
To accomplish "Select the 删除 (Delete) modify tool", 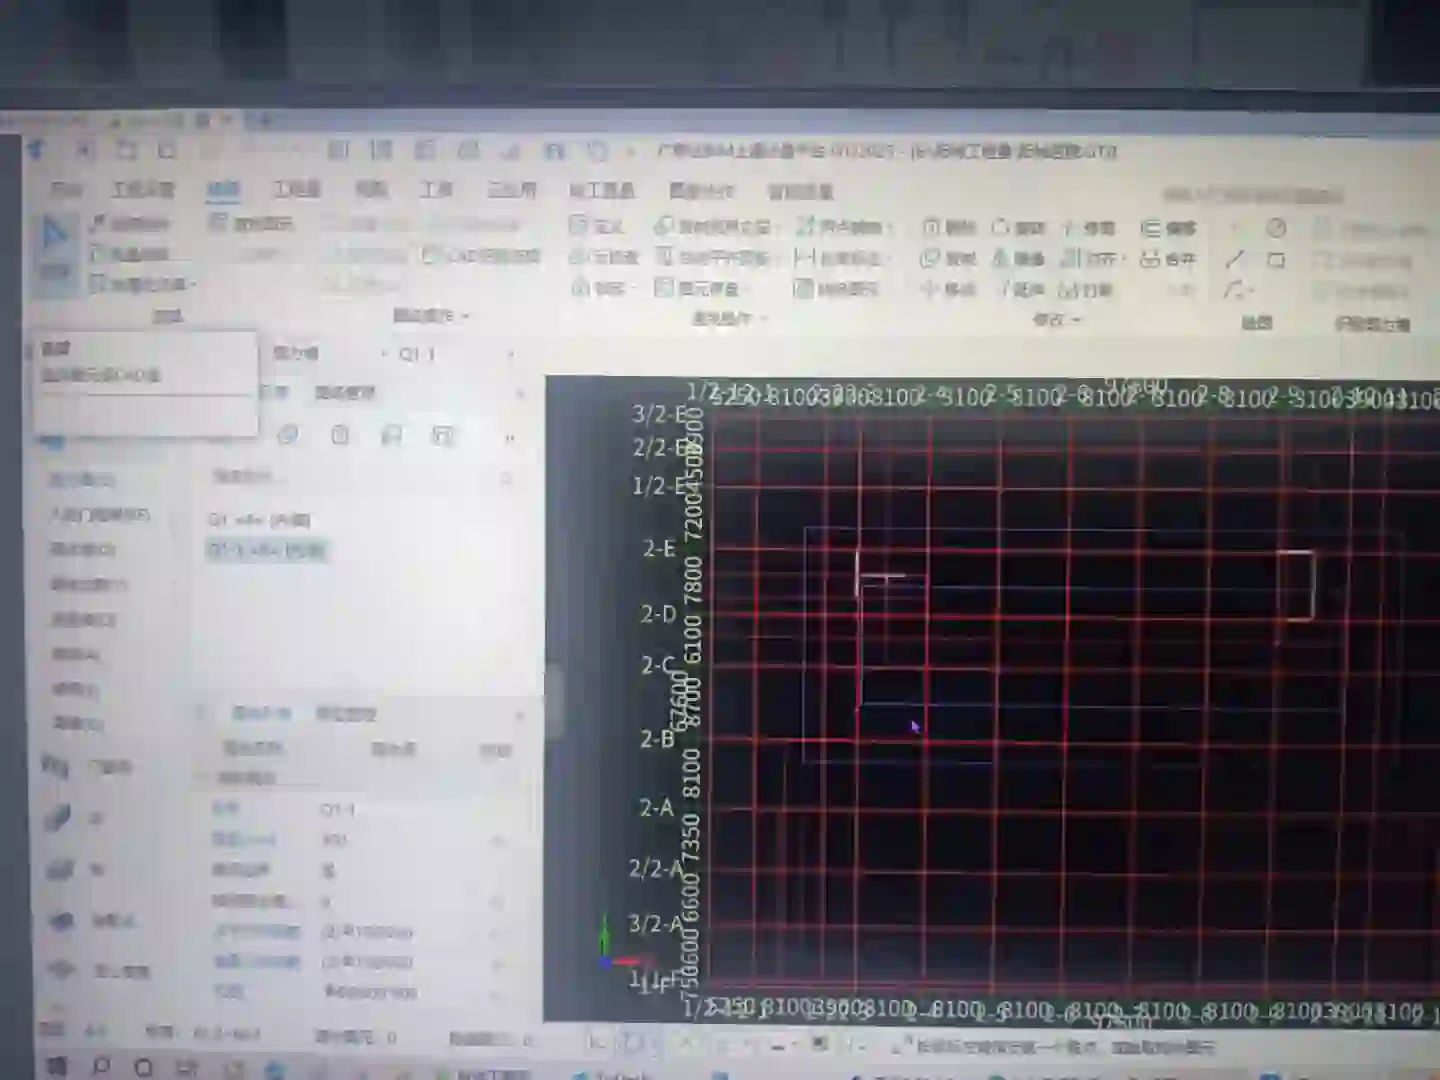I will click(948, 227).
